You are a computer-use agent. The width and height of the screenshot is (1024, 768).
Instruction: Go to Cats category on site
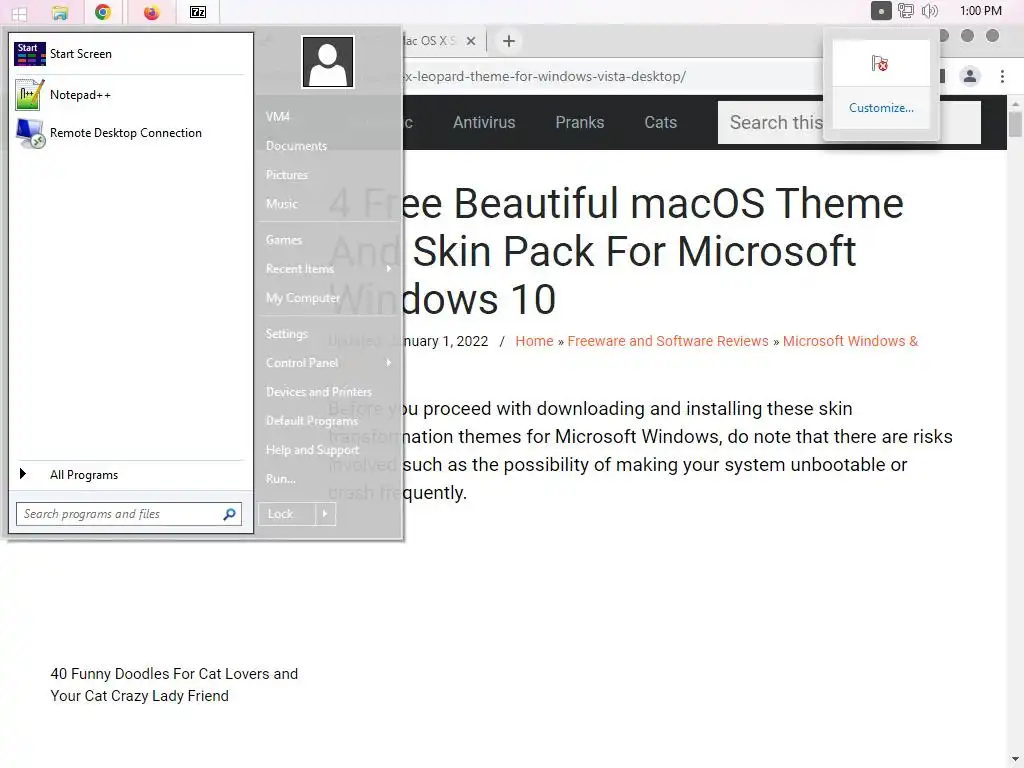coord(660,122)
